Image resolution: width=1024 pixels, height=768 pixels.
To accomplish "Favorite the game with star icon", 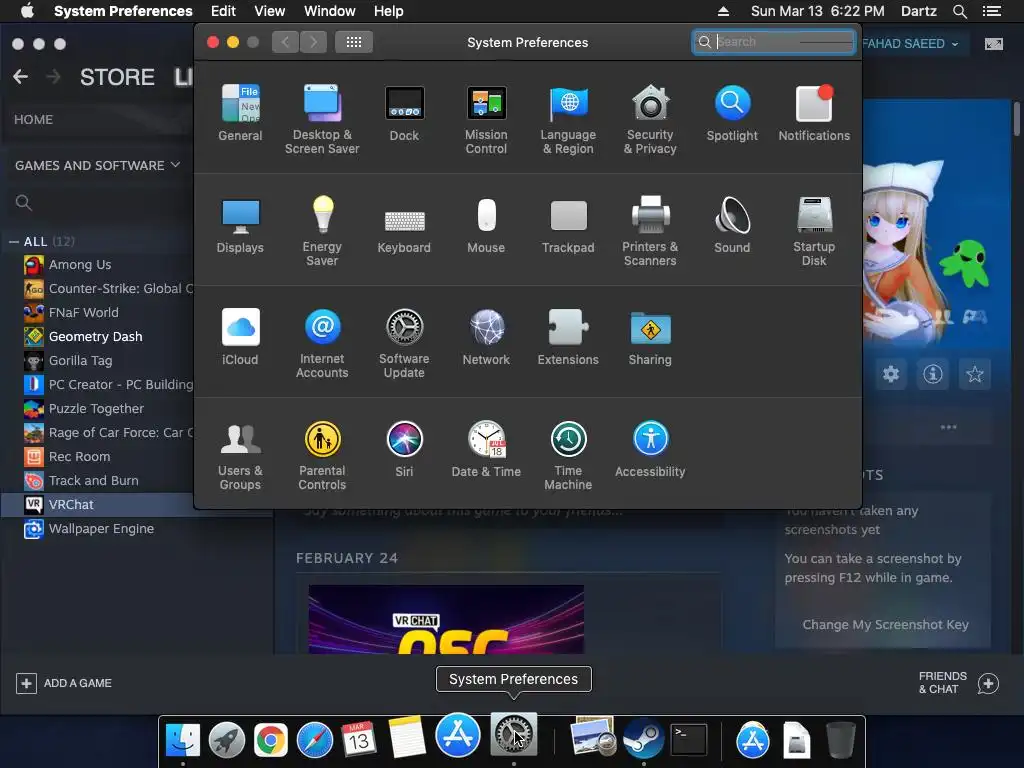I will (x=974, y=374).
